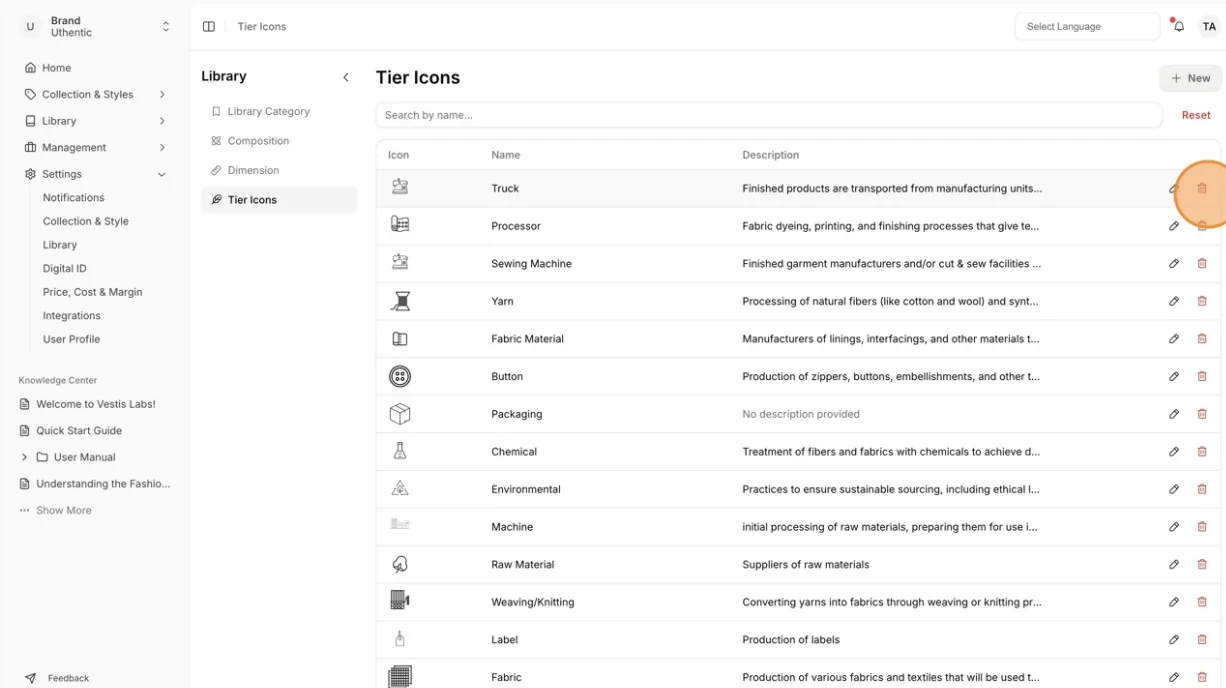
Task: Click the Packaging box icon
Action: tap(400, 414)
